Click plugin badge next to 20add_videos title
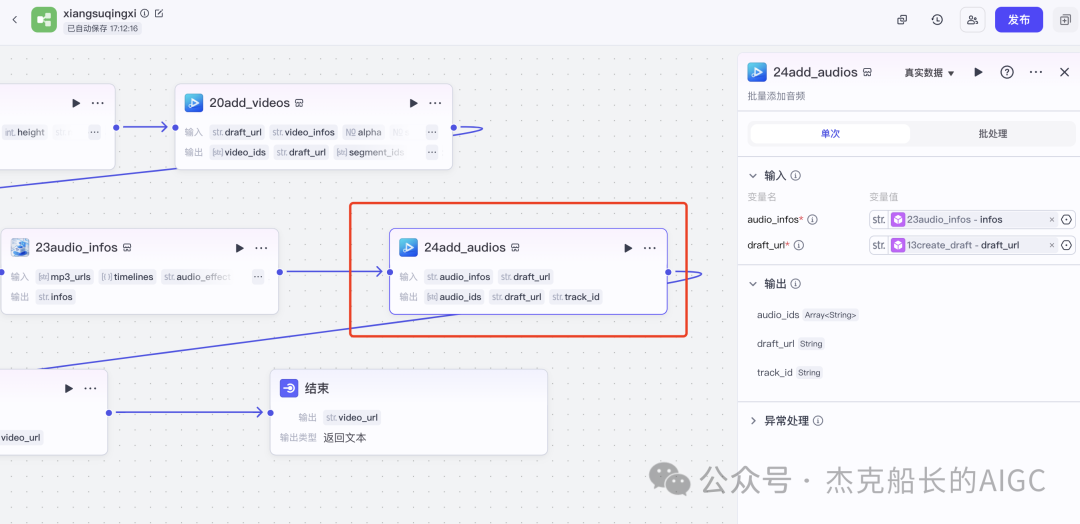 tap(300, 103)
